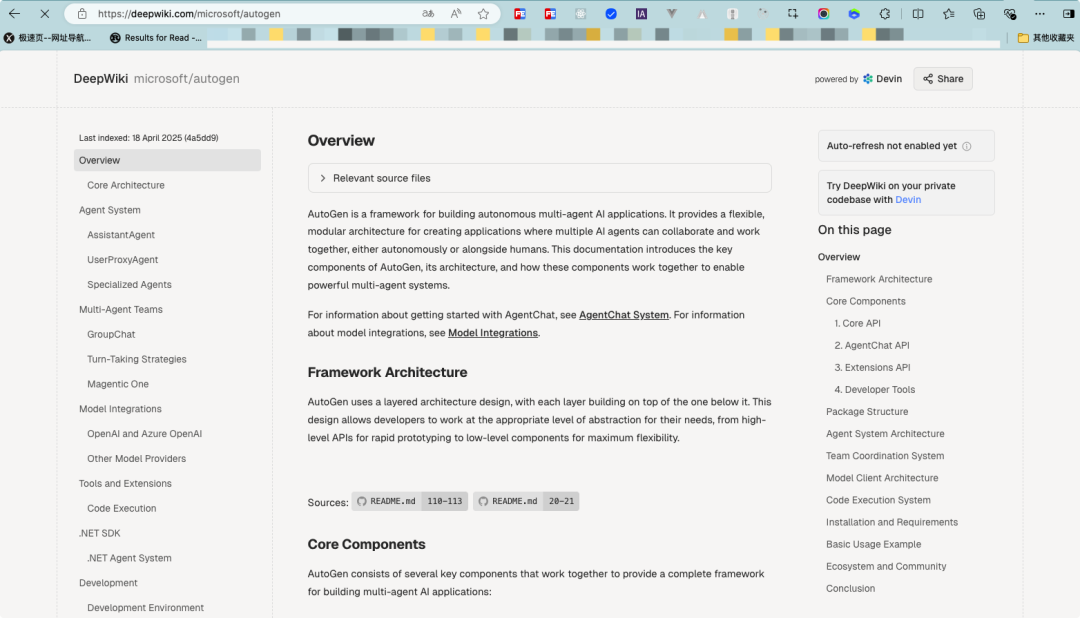1080x618 pixels.
Task: Open Development Environment in the left navigation
Action: click(145, 608)
